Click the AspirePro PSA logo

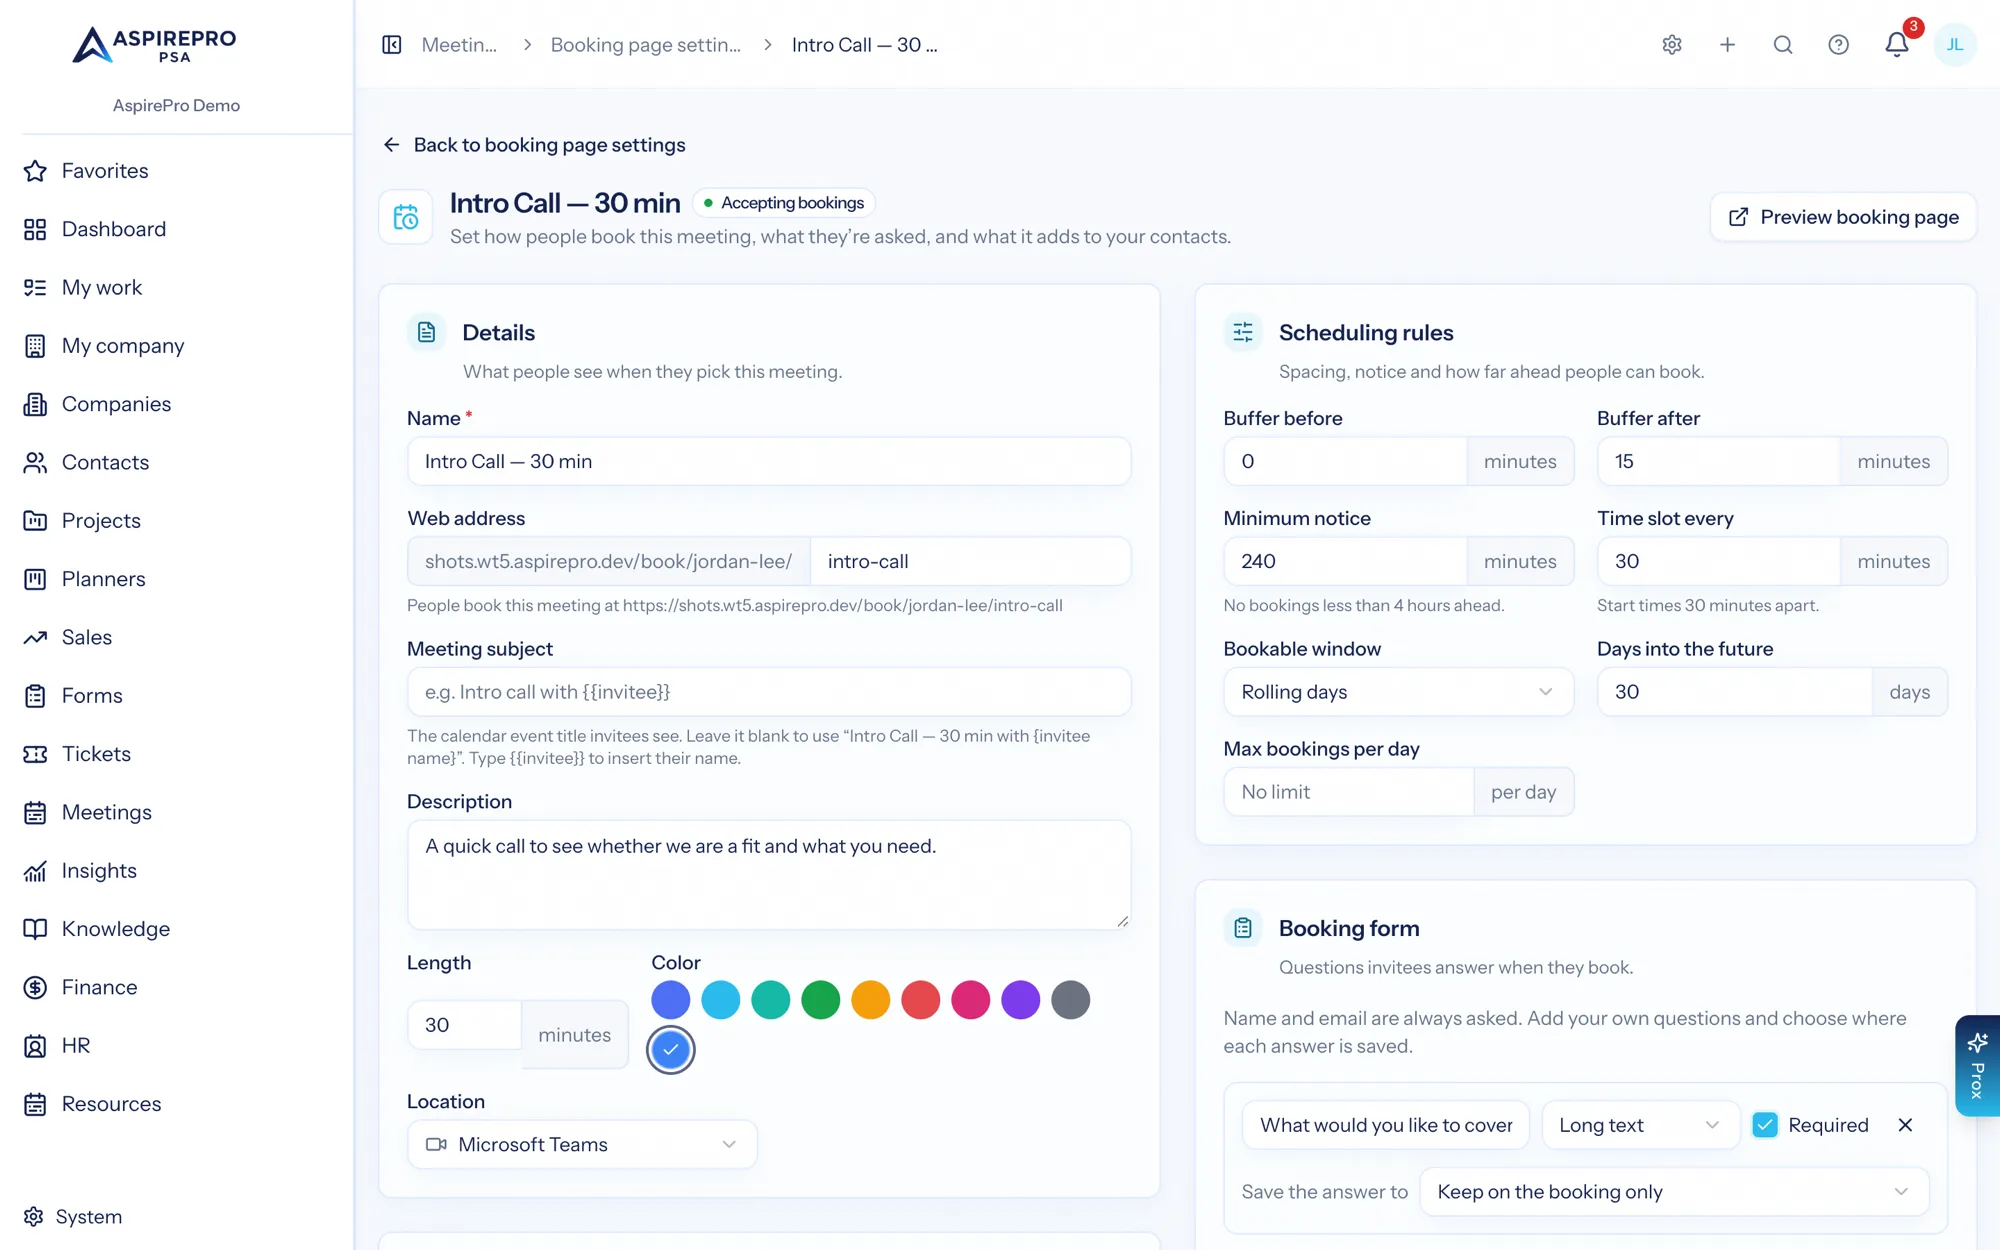click(155, 45)
